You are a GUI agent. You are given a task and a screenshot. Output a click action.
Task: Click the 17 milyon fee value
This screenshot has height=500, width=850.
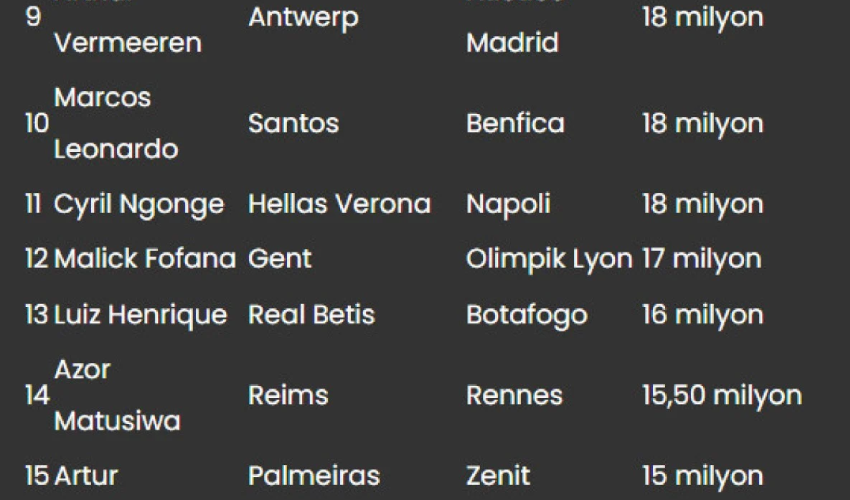[x=701, y=259]
